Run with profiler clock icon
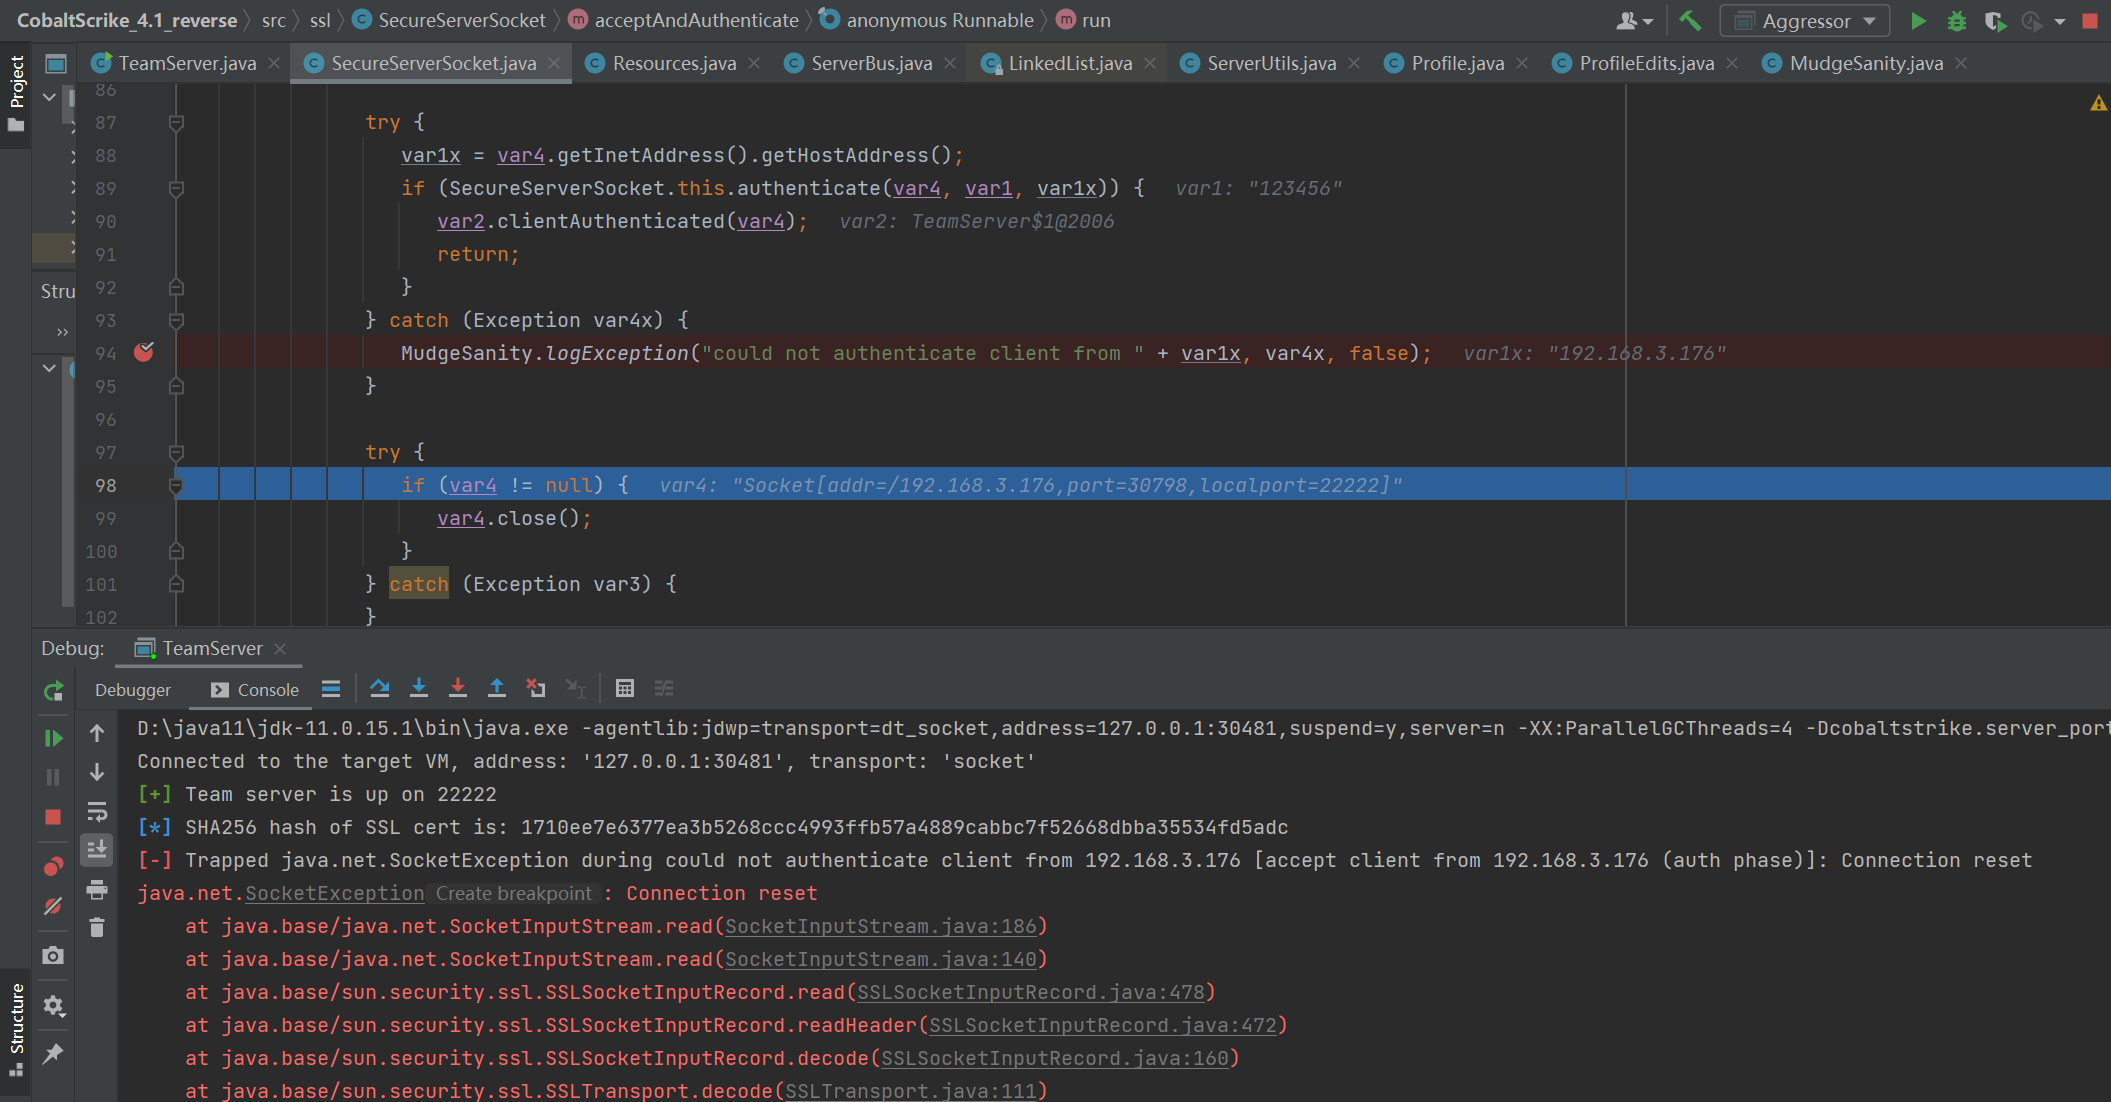 coord(2031,21)
